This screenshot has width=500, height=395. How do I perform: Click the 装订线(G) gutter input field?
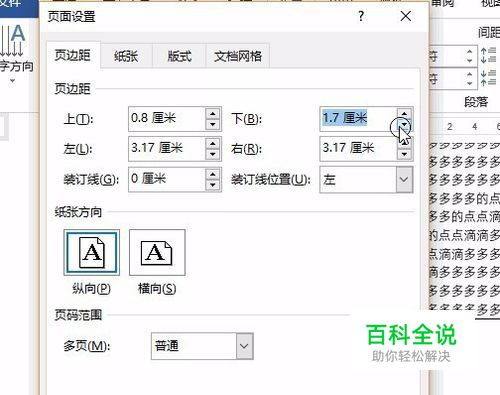tap(167, 180)
